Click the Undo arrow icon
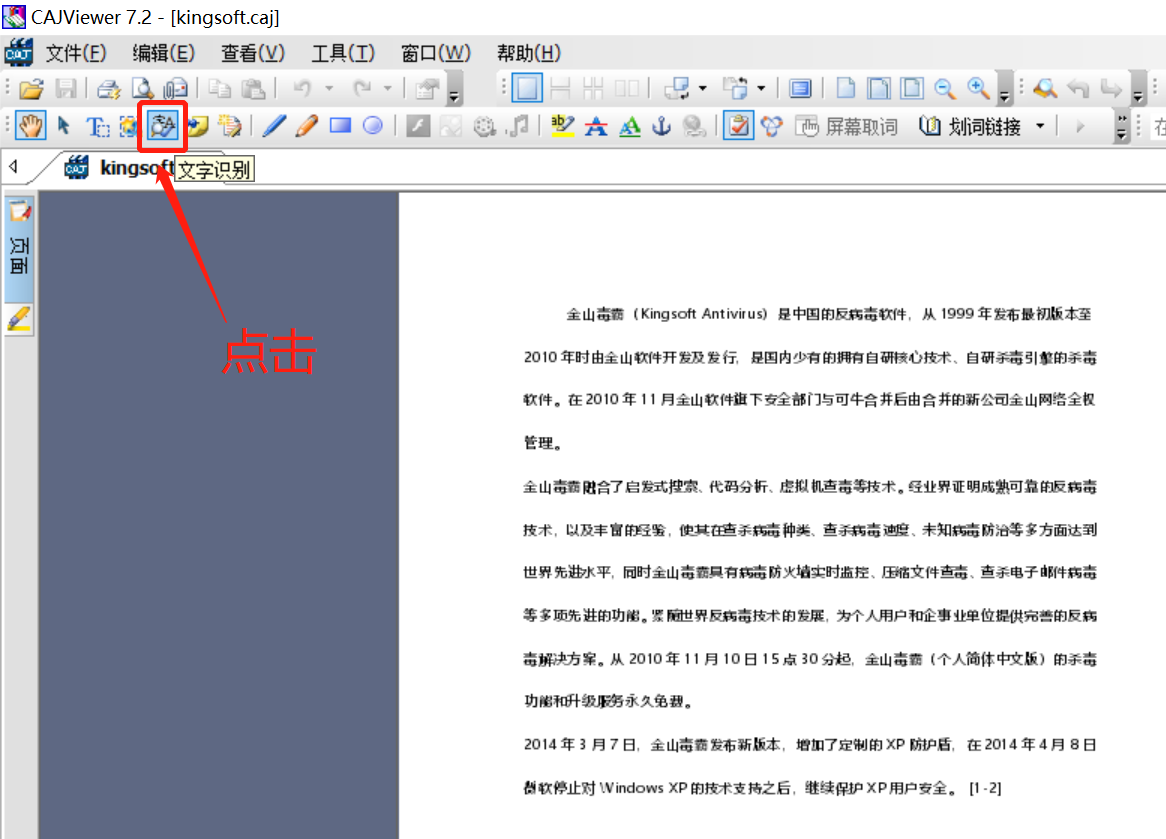1166x839 pixels. point(302,89)
